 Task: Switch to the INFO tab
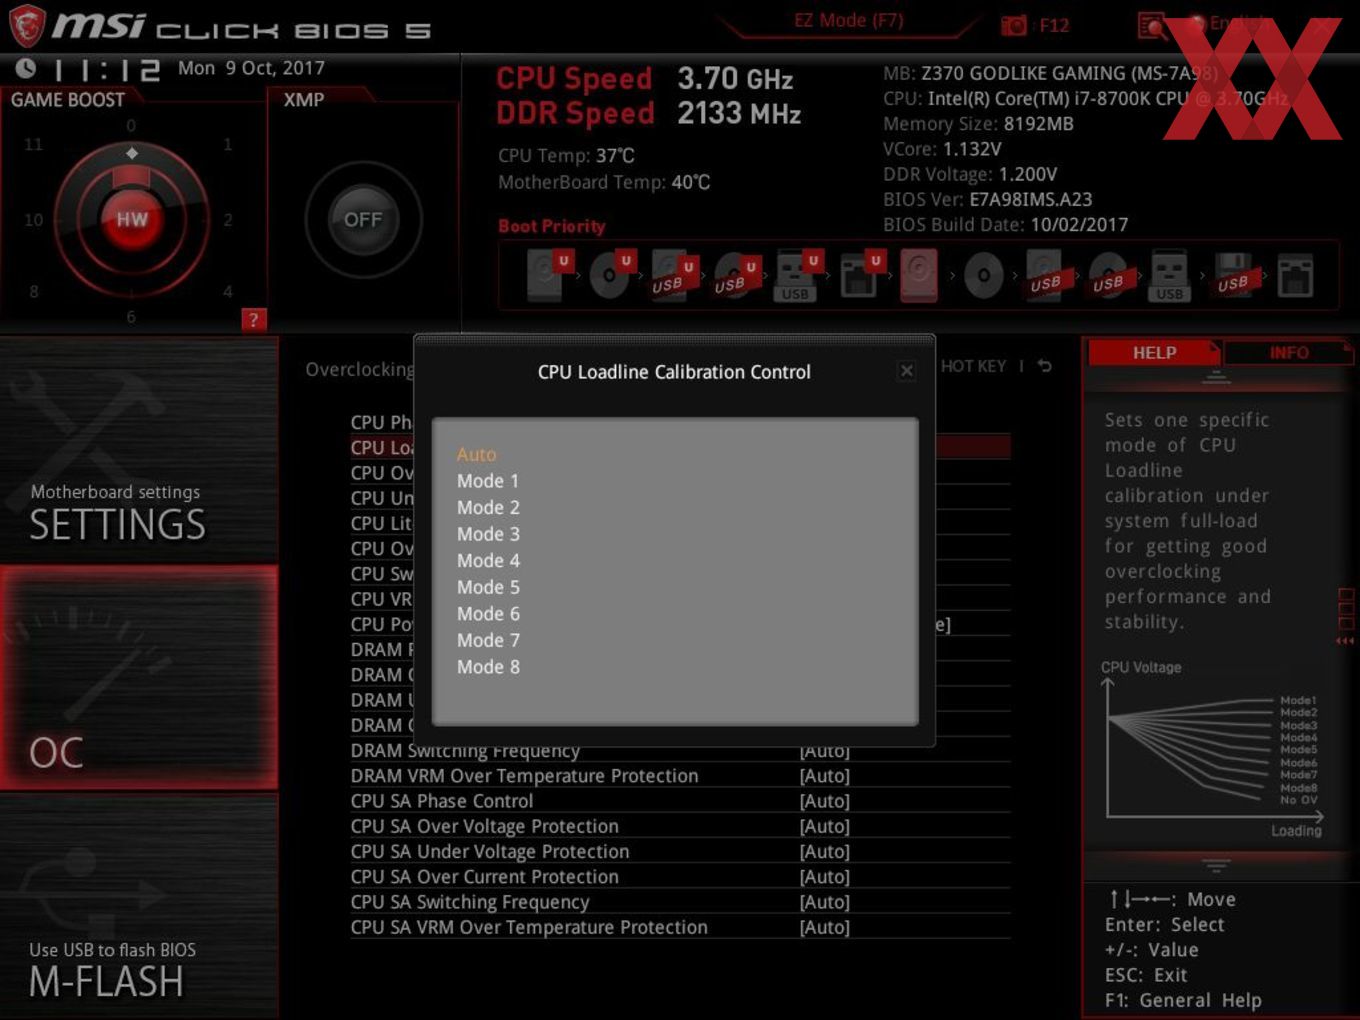(x=1289, y=352)
